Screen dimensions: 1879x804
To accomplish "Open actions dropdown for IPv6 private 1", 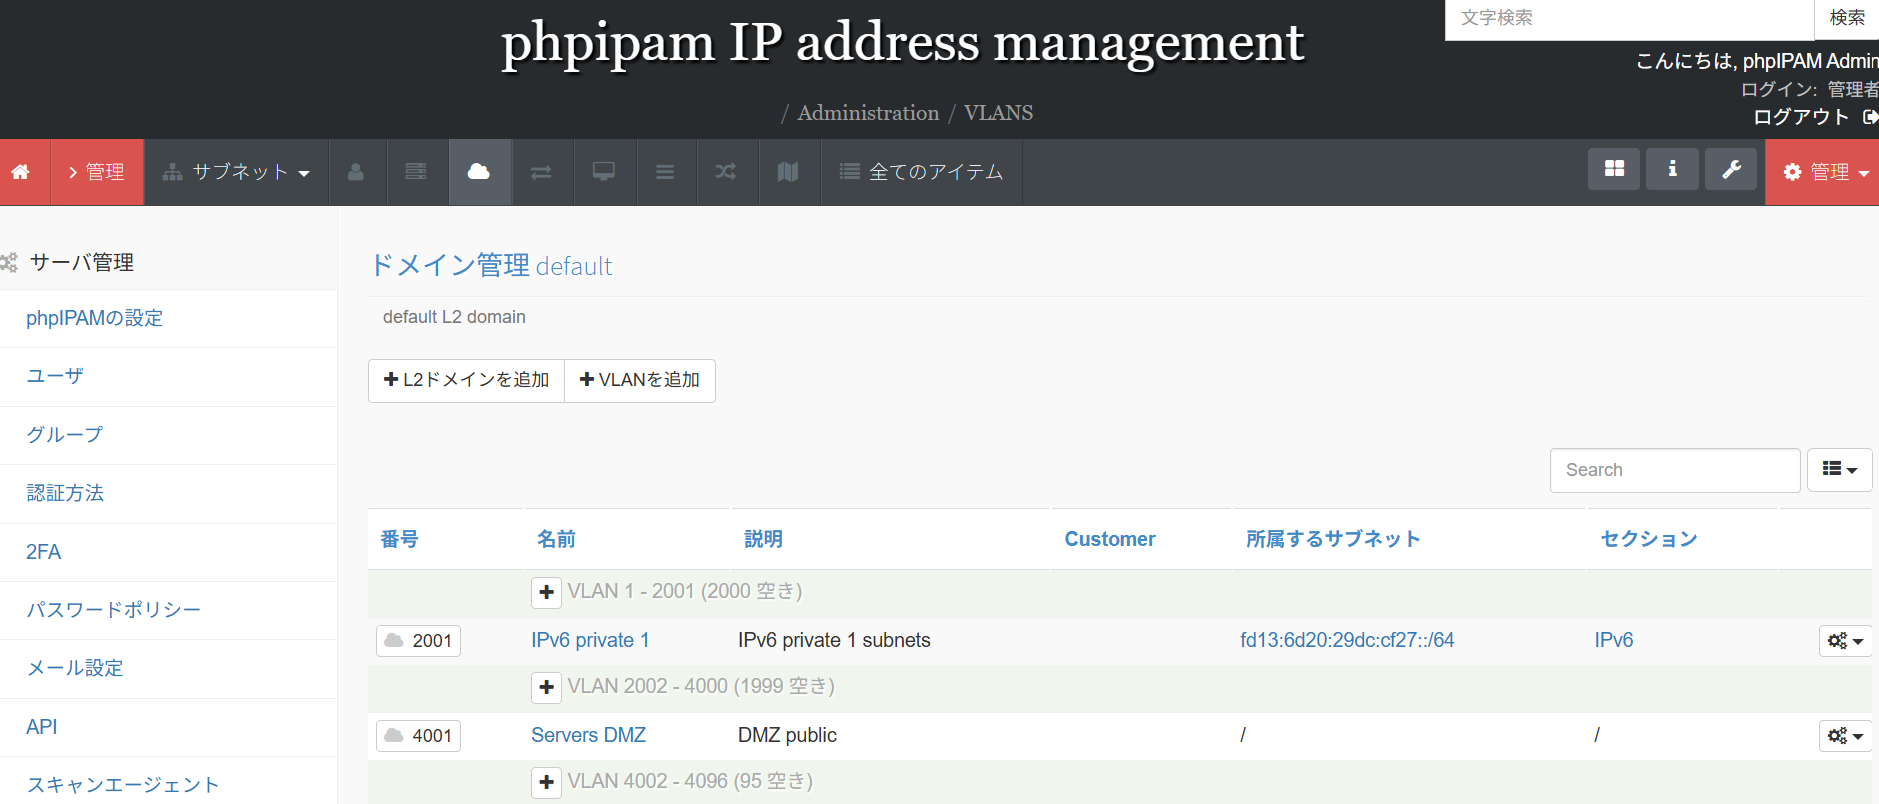I will [1845, 641].
